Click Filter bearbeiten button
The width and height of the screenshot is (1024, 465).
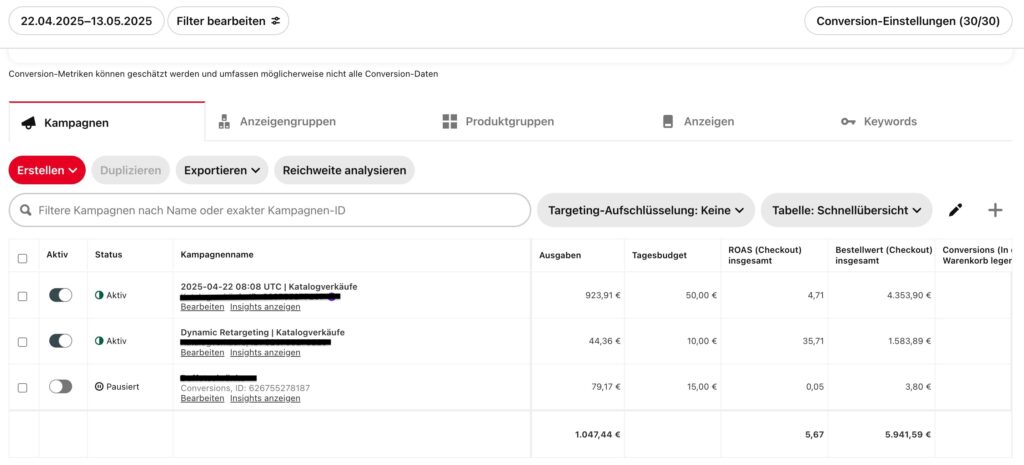tap(228, 21)
